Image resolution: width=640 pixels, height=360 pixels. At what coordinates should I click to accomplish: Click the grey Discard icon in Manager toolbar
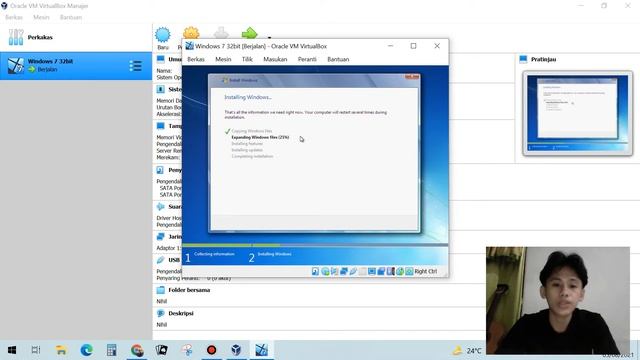pyautogui.click(x=221, y=33)
